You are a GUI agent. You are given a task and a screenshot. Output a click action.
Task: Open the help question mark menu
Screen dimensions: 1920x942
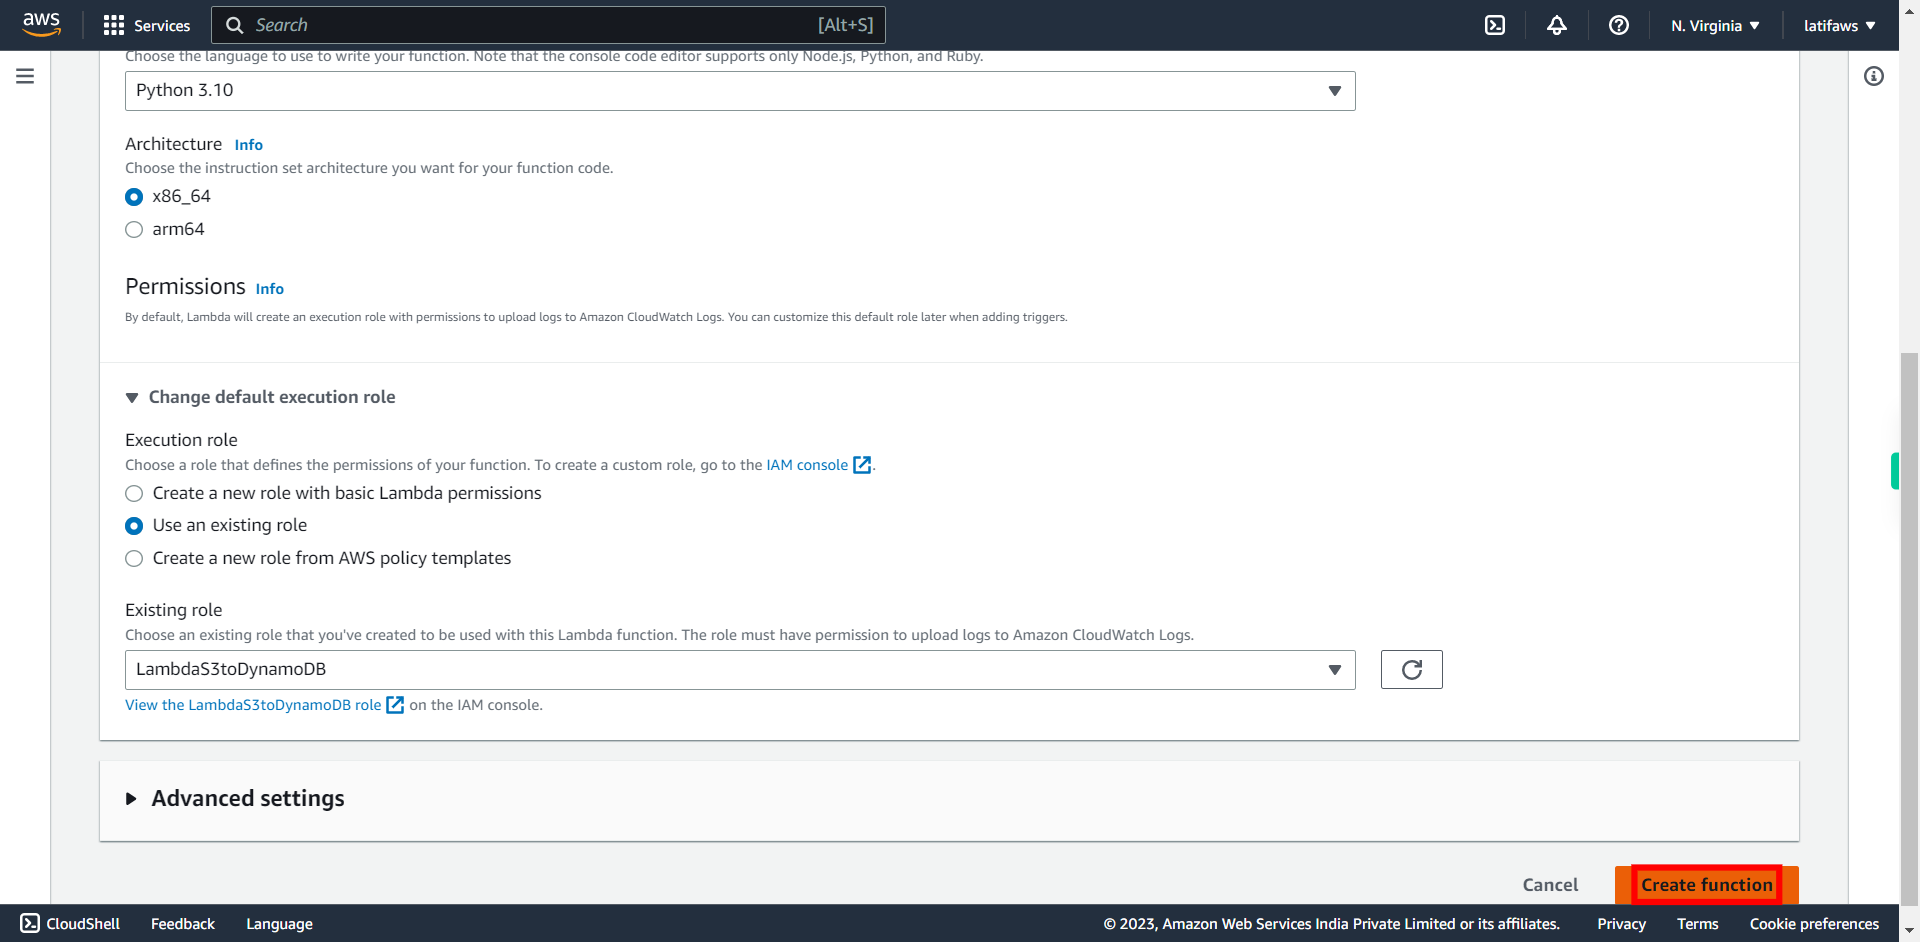click(x=1619, y=25)
